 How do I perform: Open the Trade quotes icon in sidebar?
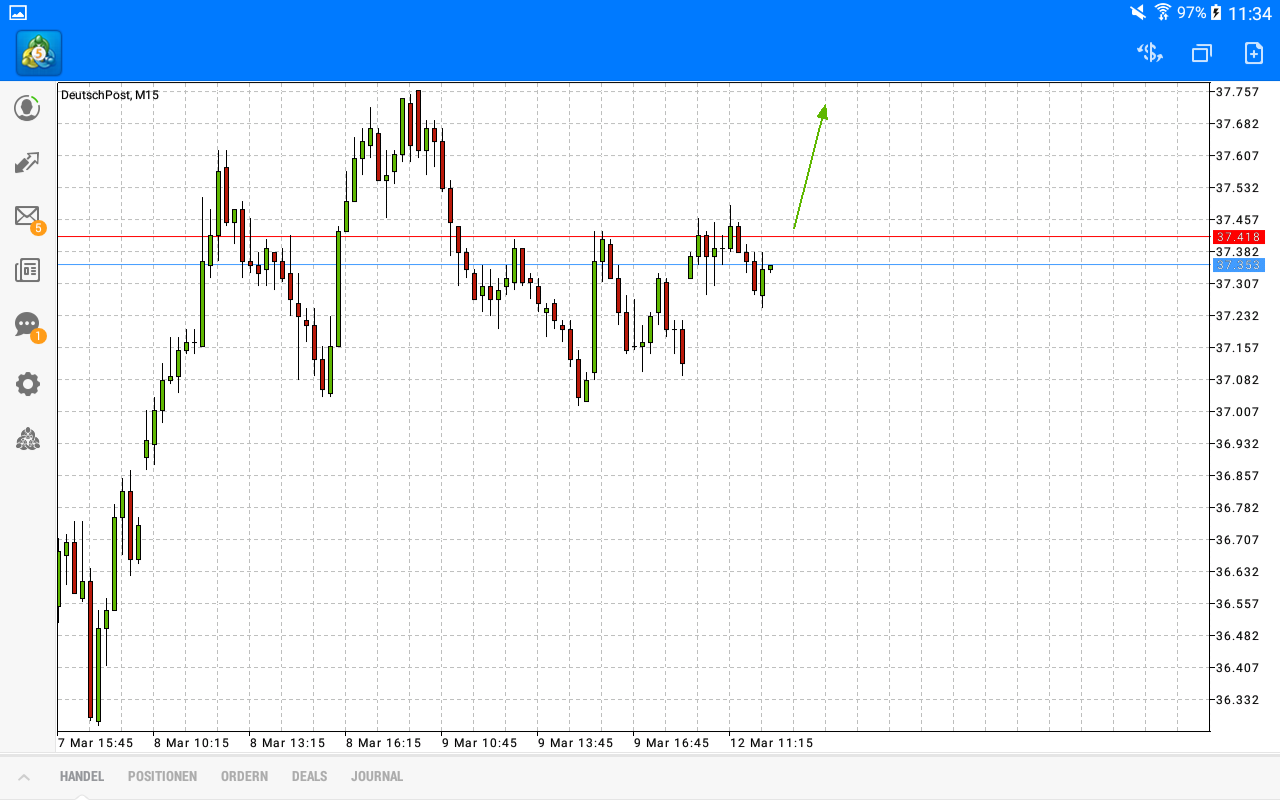click(27, 162)
